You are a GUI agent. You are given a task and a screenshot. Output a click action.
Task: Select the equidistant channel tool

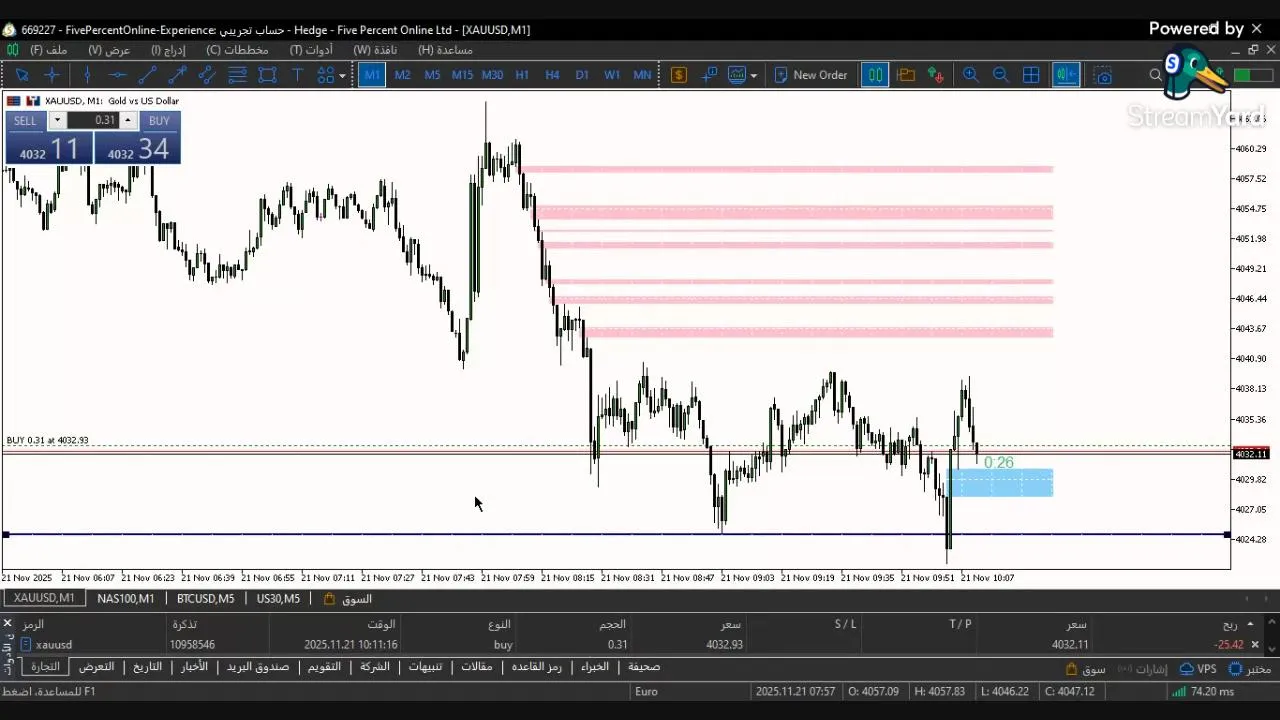tap(207, 75)
